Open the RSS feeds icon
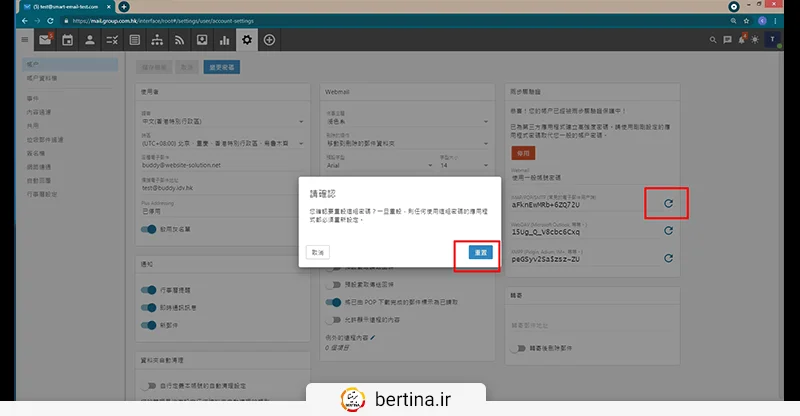This screenshot has height=416, width=800. coord(180,40)
